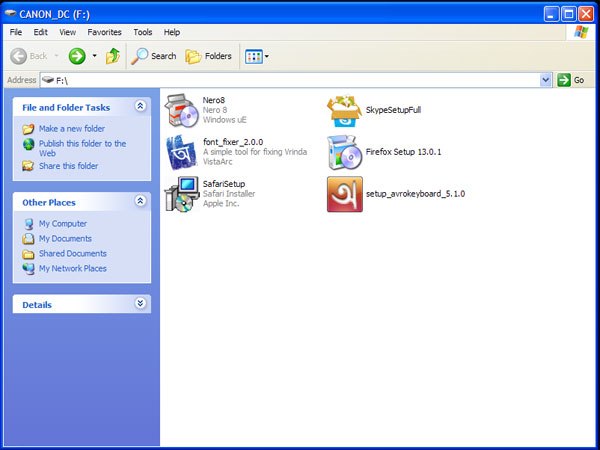Image resolution: width=600 pixels, height=450 pixels.
Task: Open the View menu
Action: [67, 32]
